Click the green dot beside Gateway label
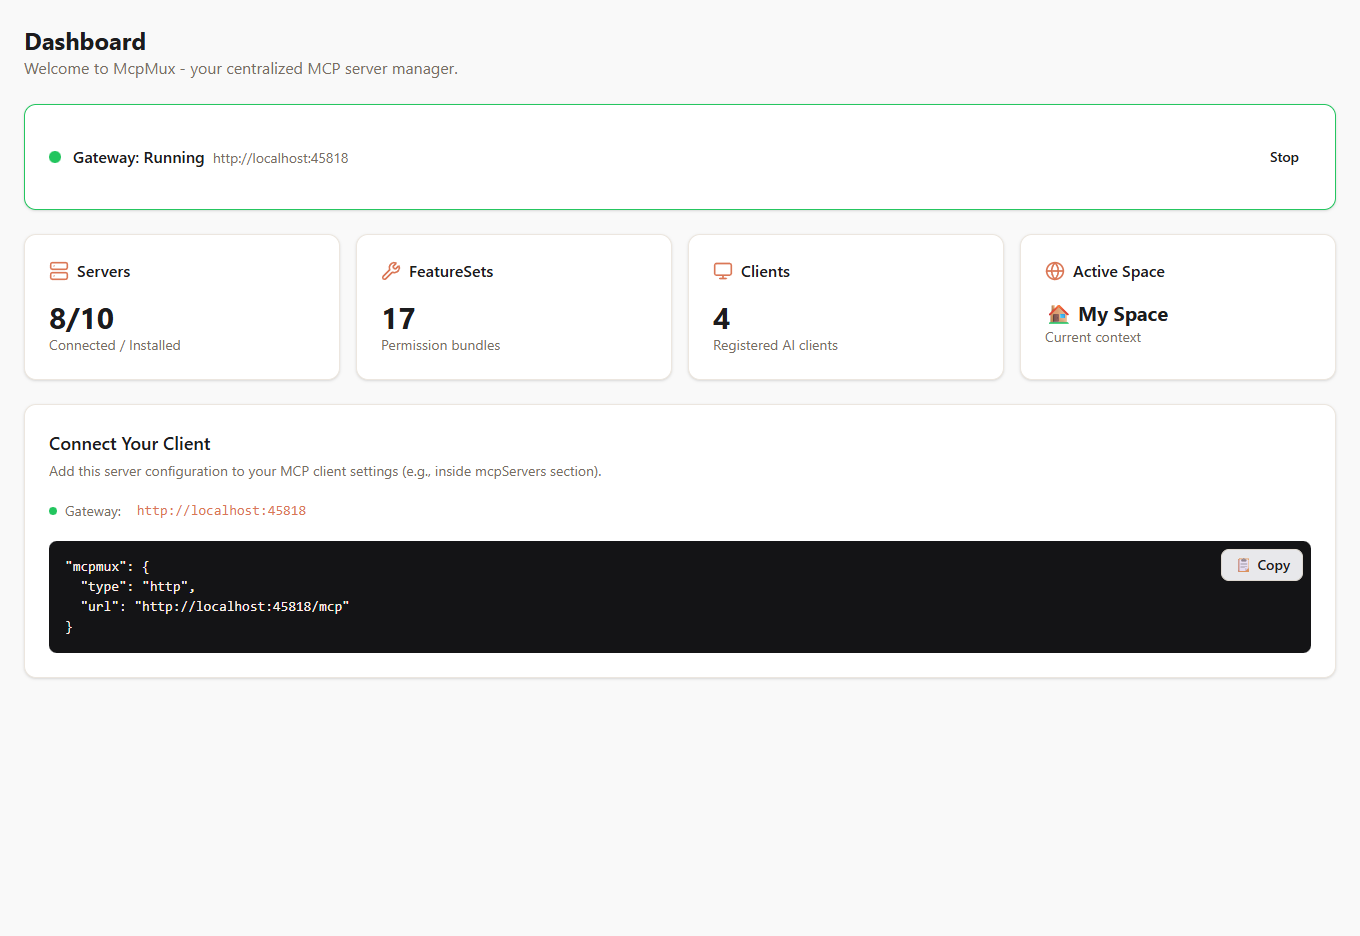This screenshot has width=1360, height=936. (53, 511)
